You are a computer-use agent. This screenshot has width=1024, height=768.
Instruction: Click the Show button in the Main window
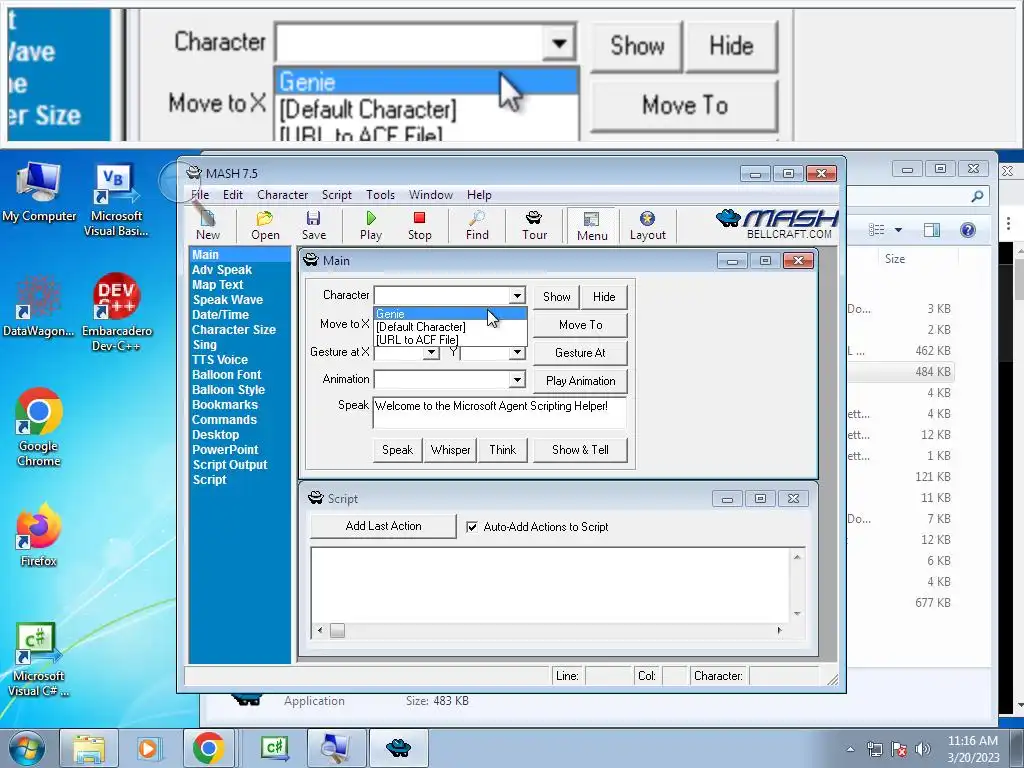click(x=556, y=296)
